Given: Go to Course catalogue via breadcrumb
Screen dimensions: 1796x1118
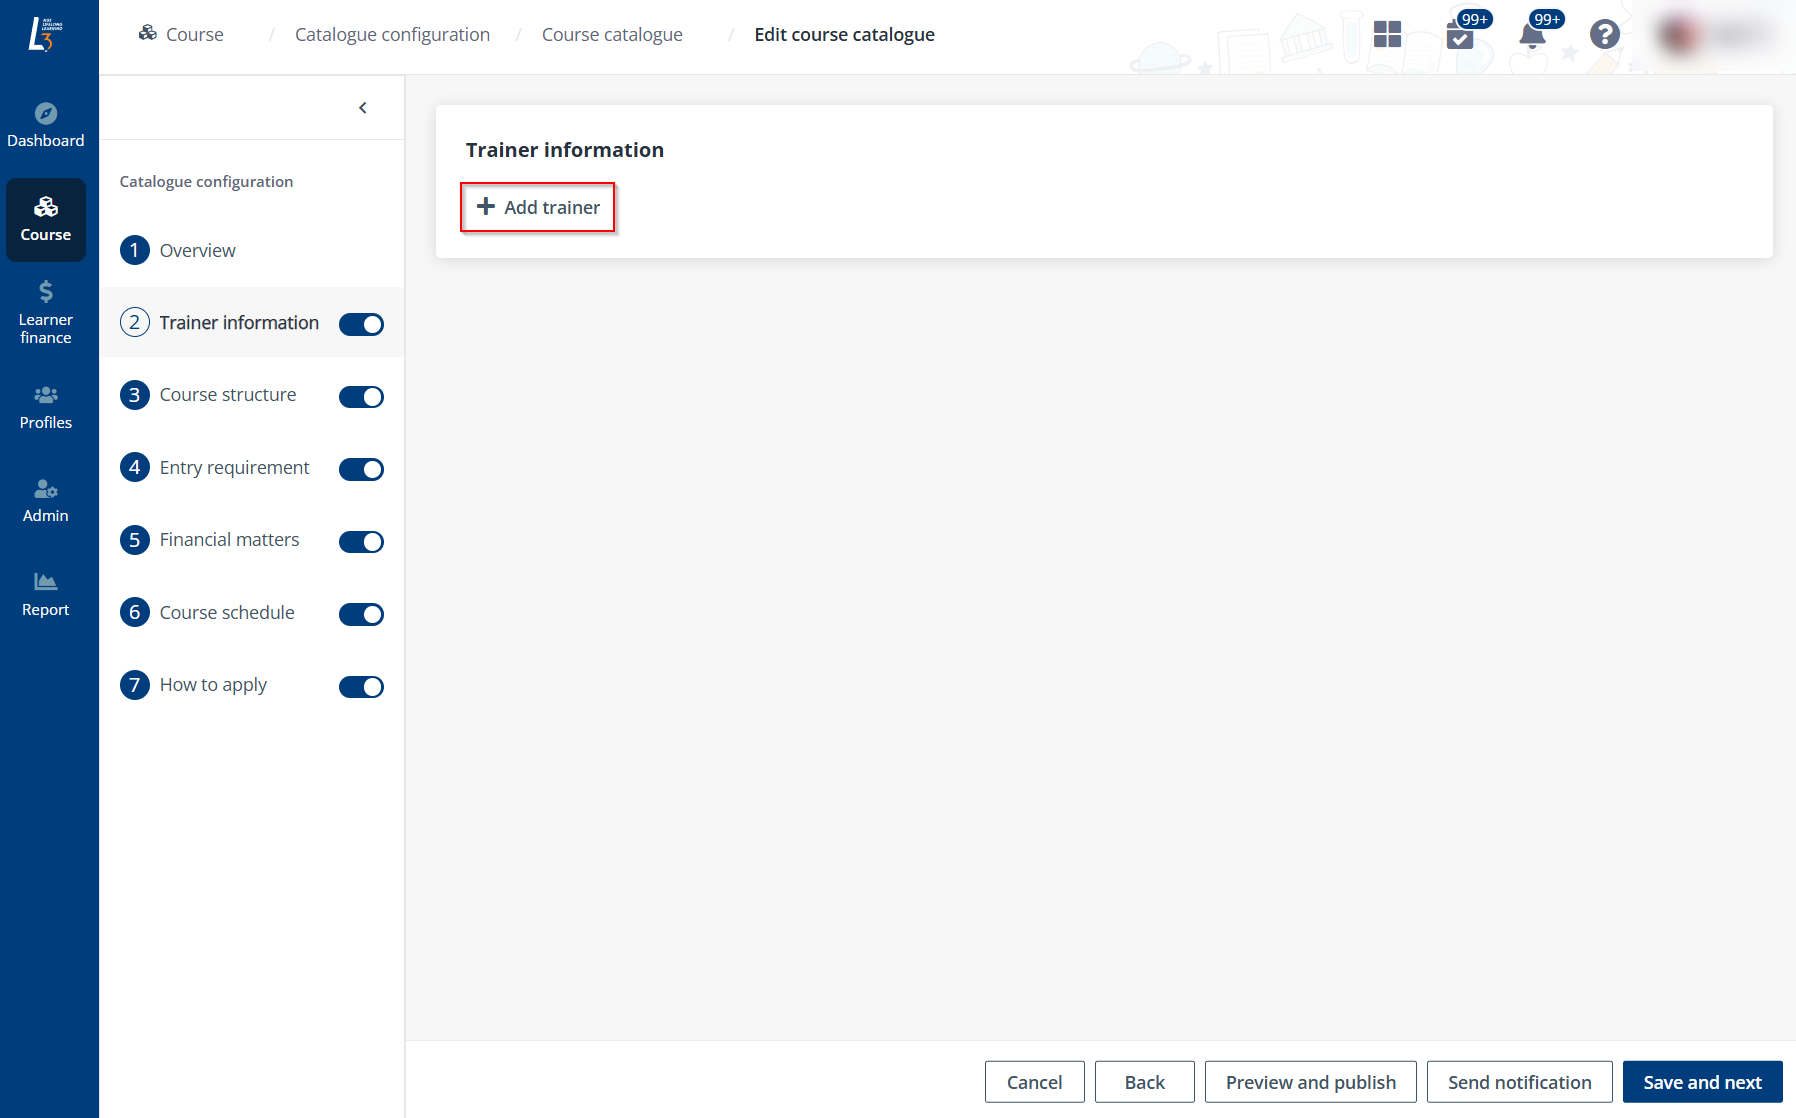Looking at the screenshot, I should pos(611,34).
